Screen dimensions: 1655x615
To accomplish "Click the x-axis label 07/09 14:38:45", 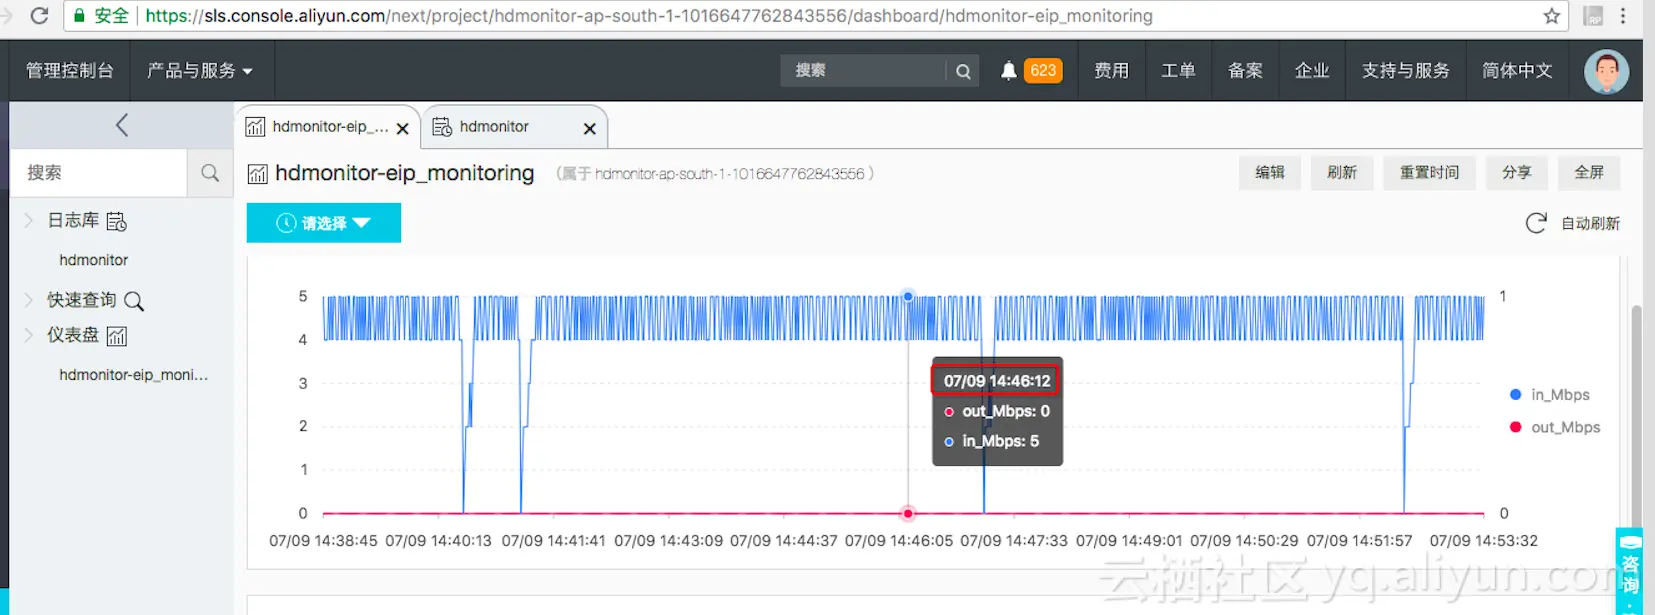I will 323,541.
